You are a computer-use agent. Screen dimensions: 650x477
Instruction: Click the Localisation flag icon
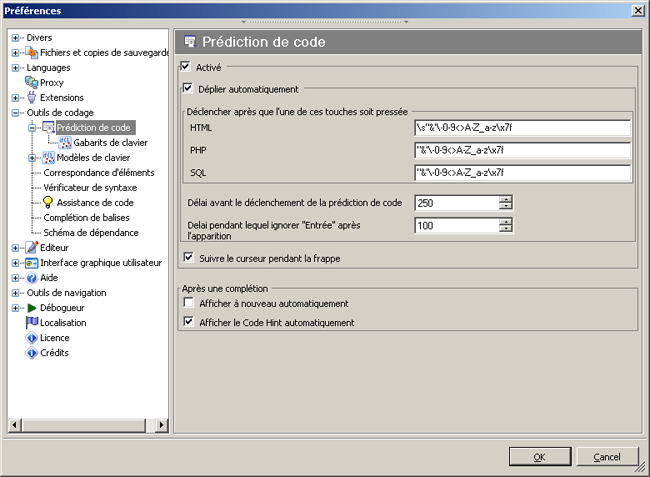coord(32,323)
